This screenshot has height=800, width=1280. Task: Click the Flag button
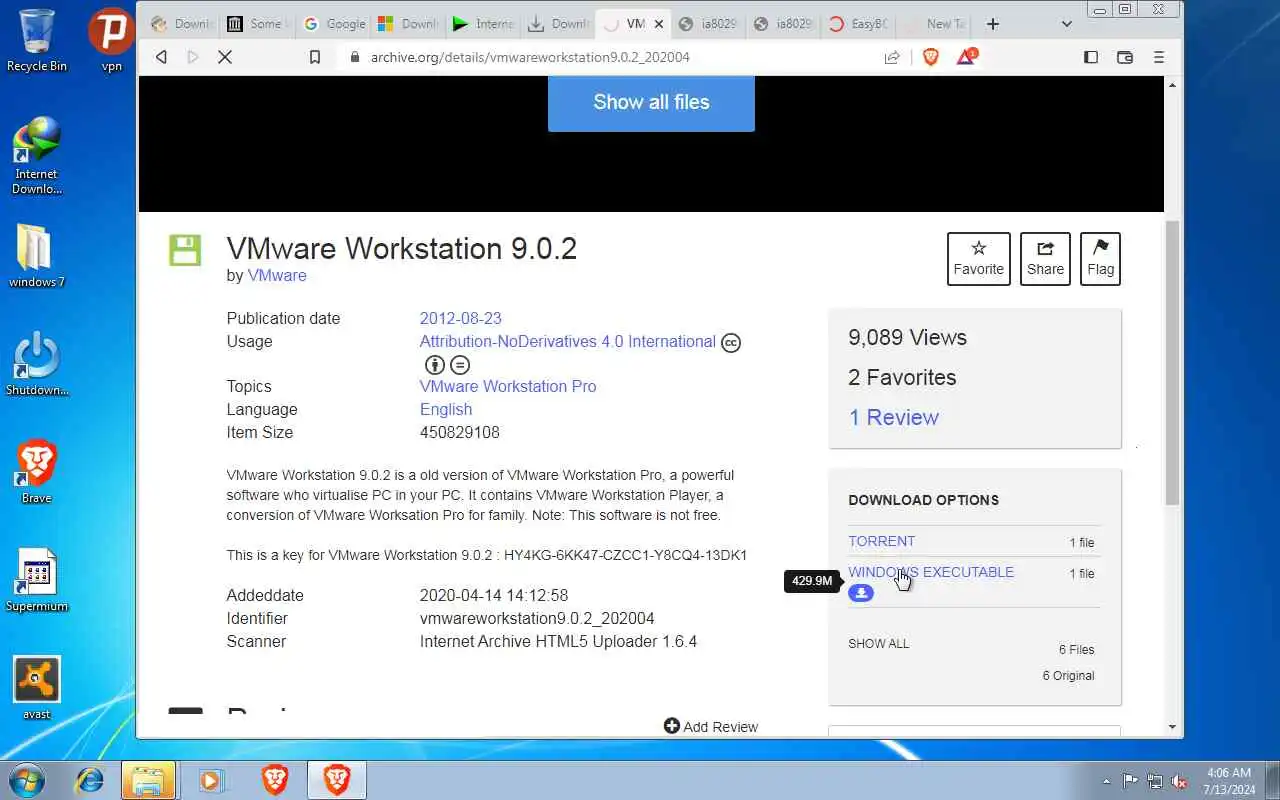click(x=1100, y=259)
